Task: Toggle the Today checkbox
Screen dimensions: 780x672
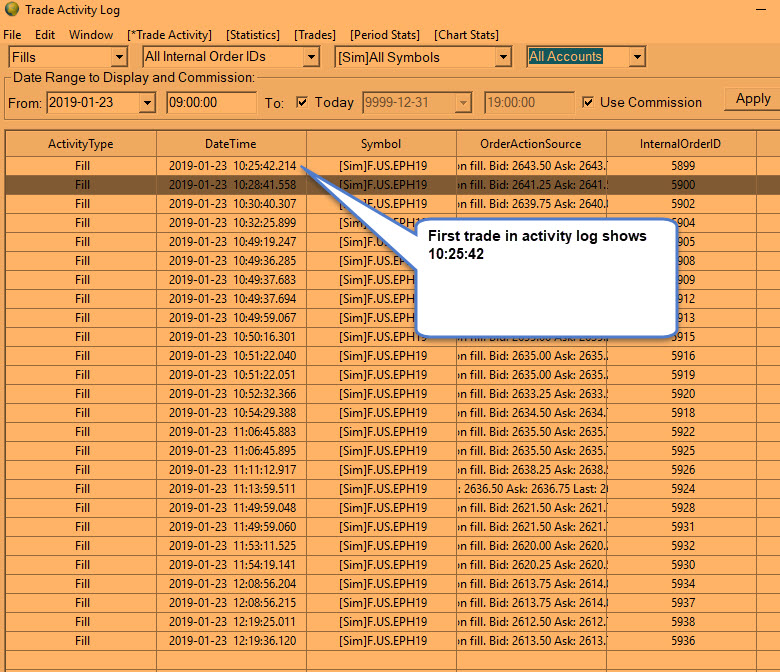Action: pos(302,102)
